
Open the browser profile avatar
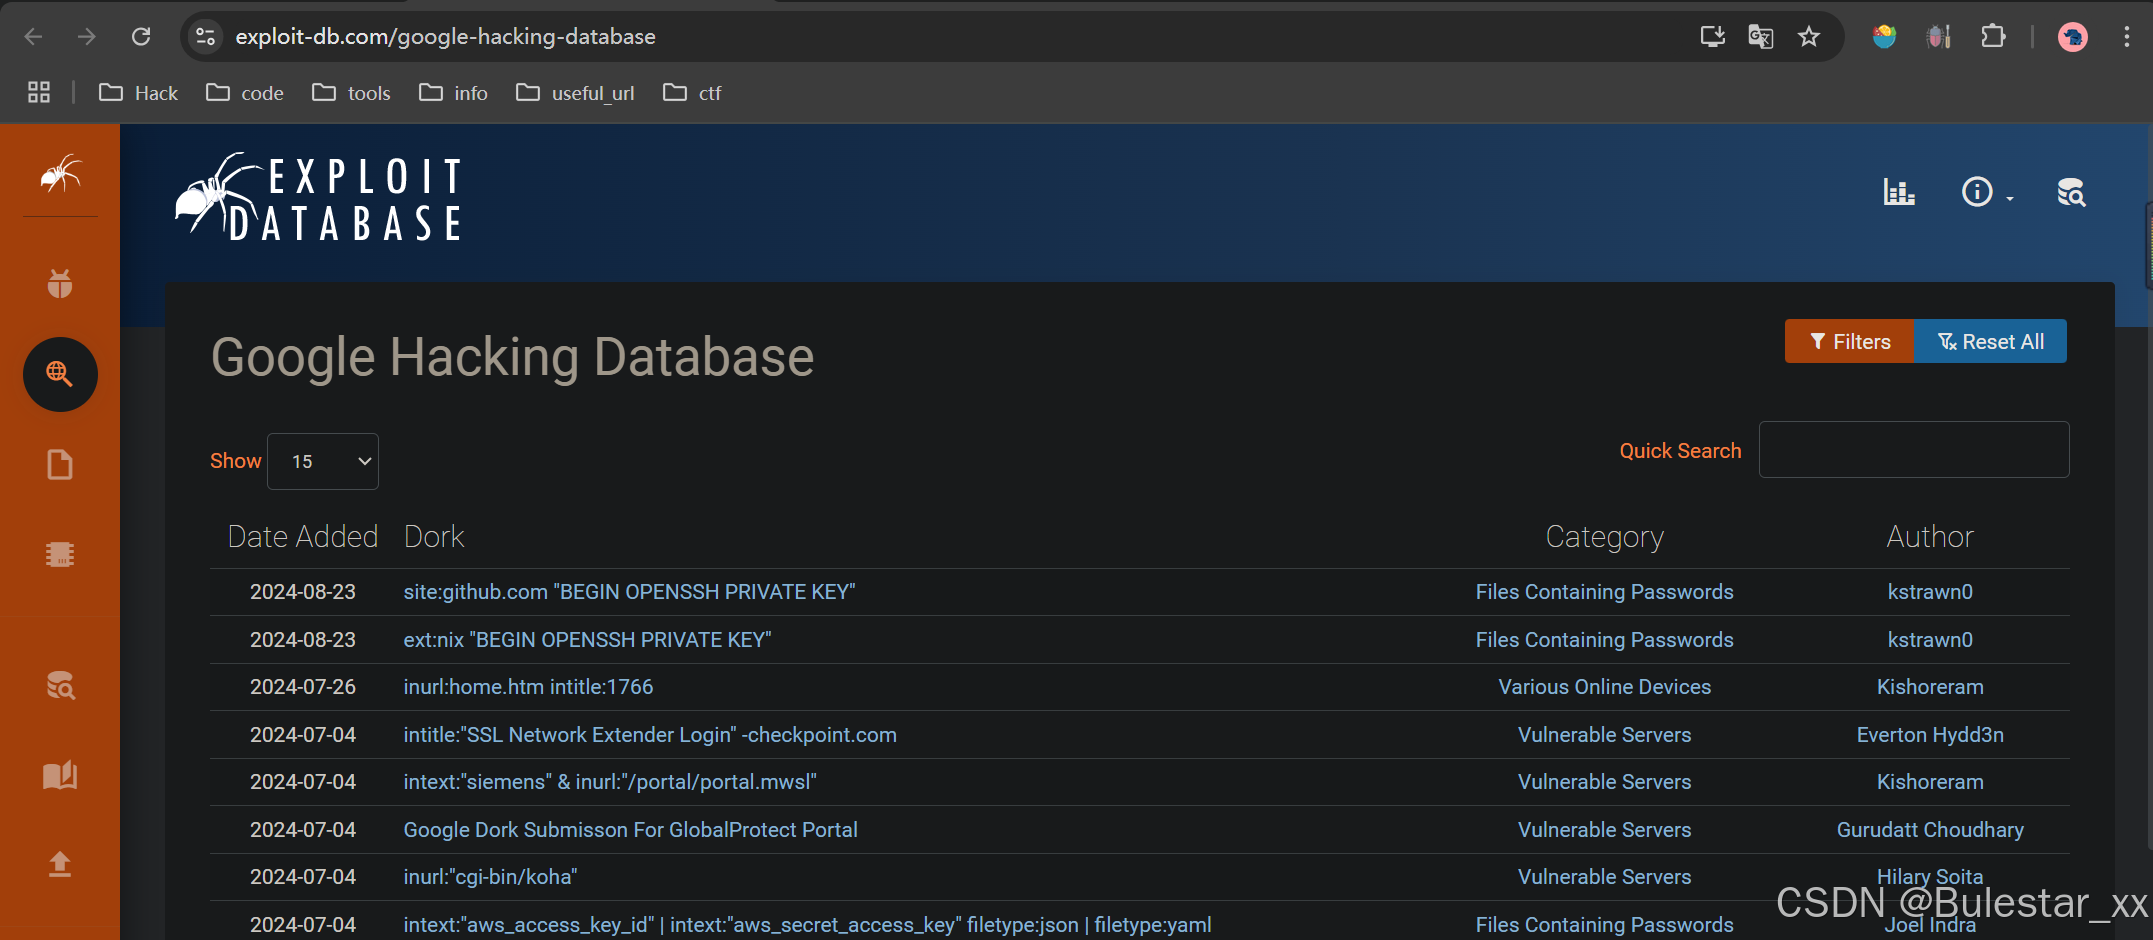tap(2073, 37)
